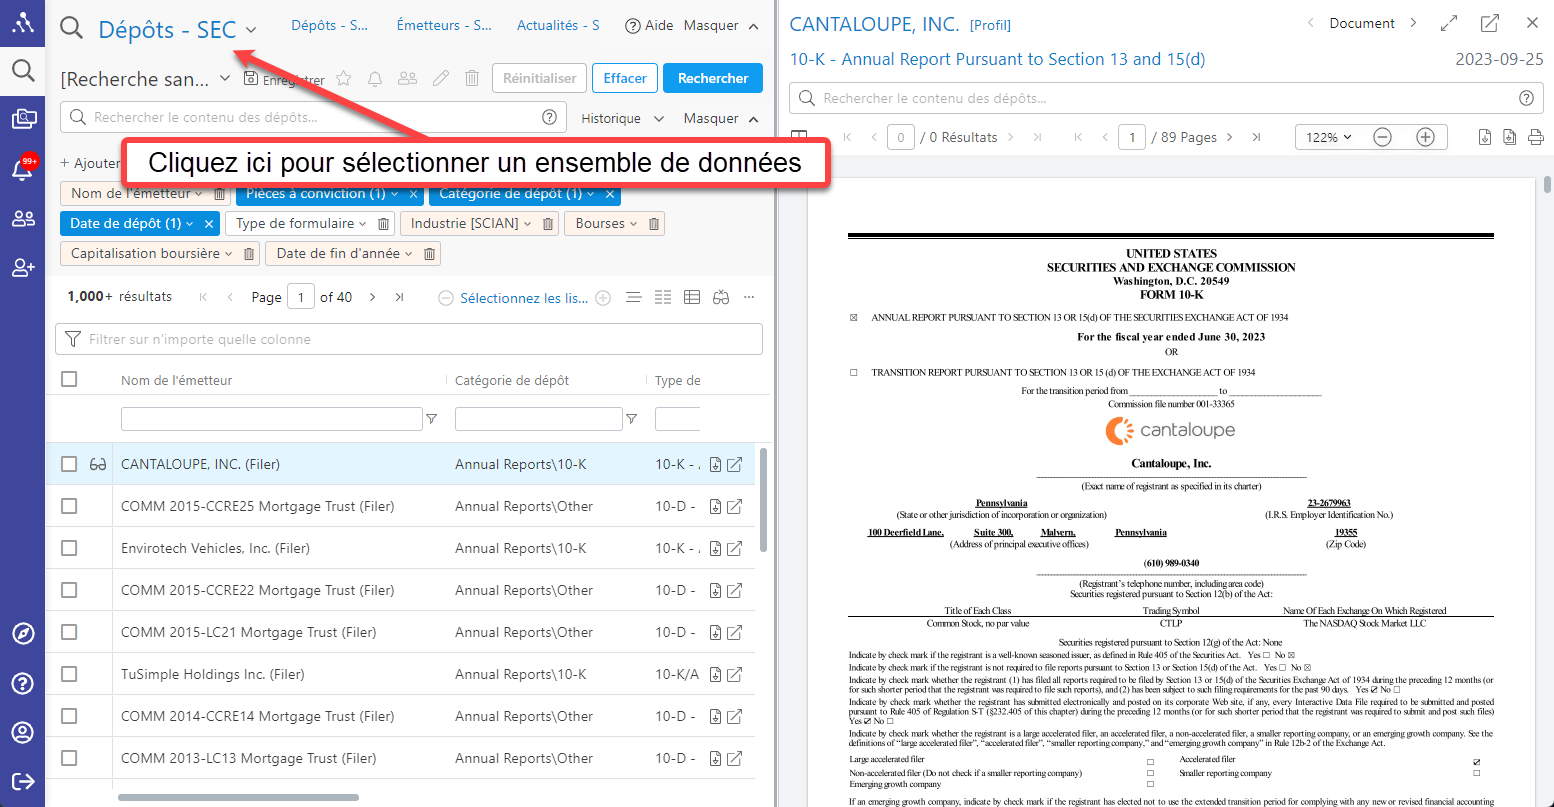The width and height of the screenshot is (1554, 807).
Task: Expand Pièces à conviction (1) filter
Action: click(394, 194)
